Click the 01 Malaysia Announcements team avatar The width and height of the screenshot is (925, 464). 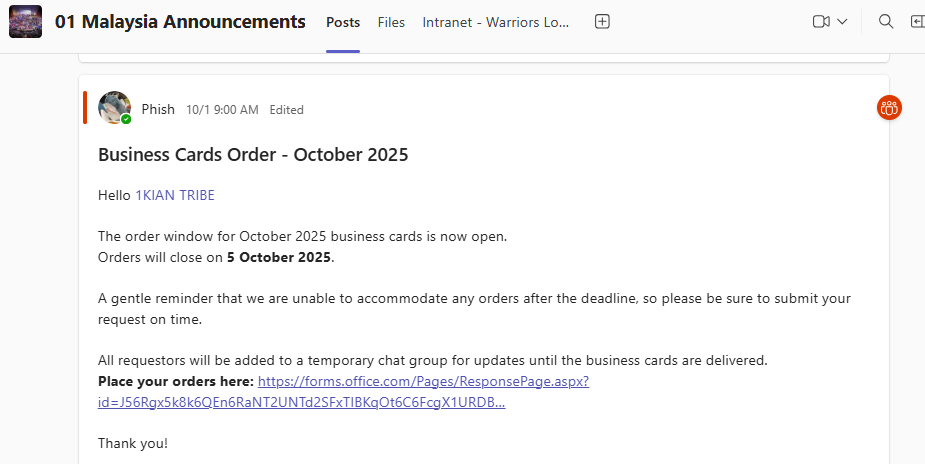tap(25, 22)
